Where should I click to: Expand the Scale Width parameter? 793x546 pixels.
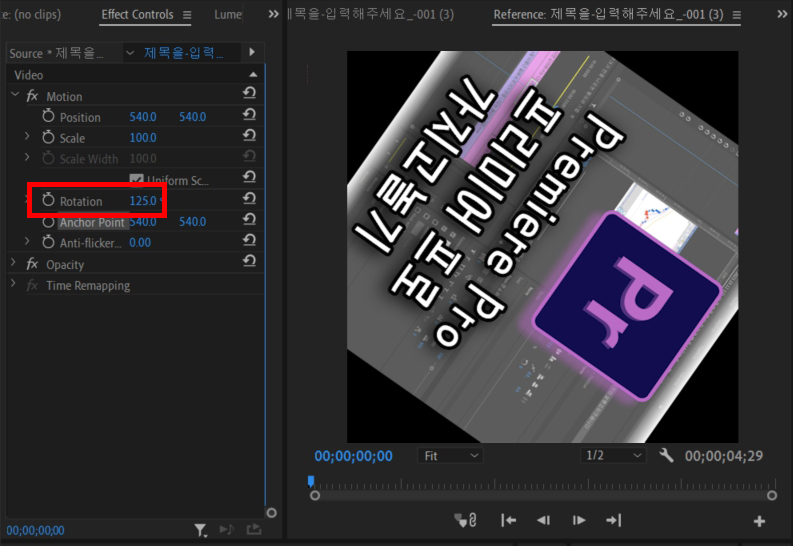pyautogui.click(x=27, y=157)
